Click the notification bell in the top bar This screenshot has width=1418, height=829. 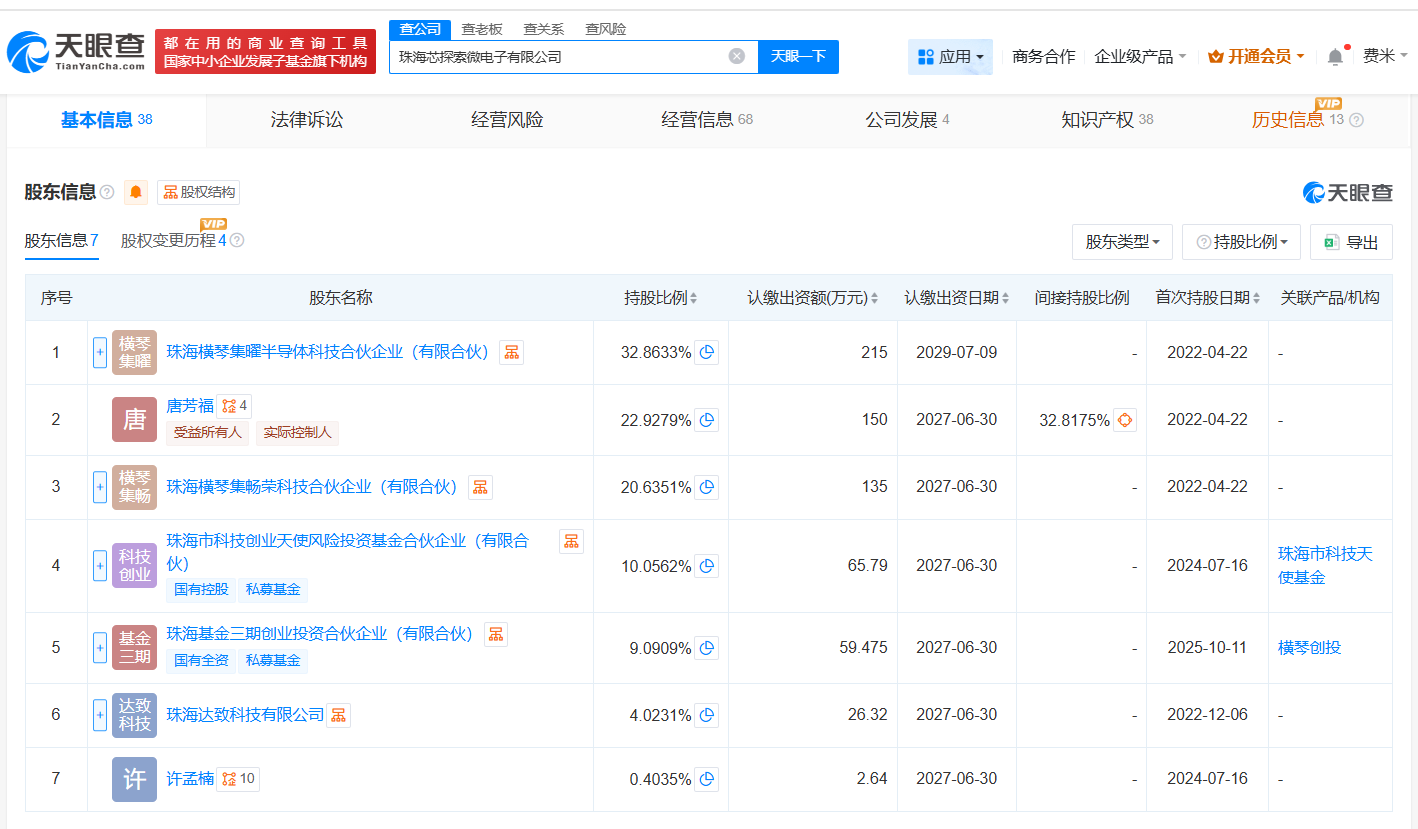(x=1334, y=57)
